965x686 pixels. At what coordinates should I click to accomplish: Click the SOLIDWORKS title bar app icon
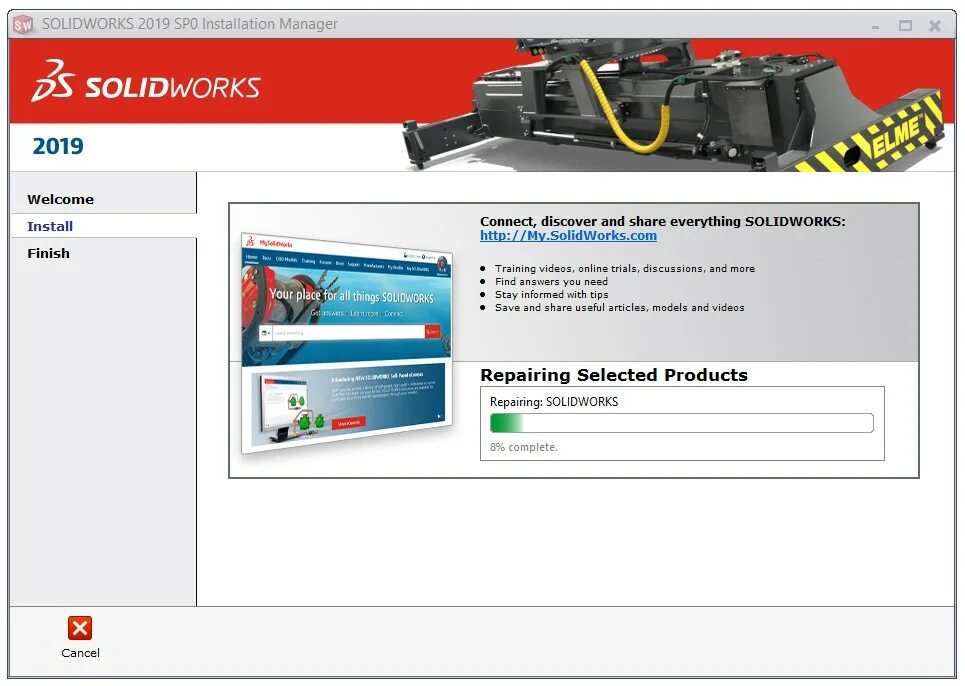tap(23, 25)
